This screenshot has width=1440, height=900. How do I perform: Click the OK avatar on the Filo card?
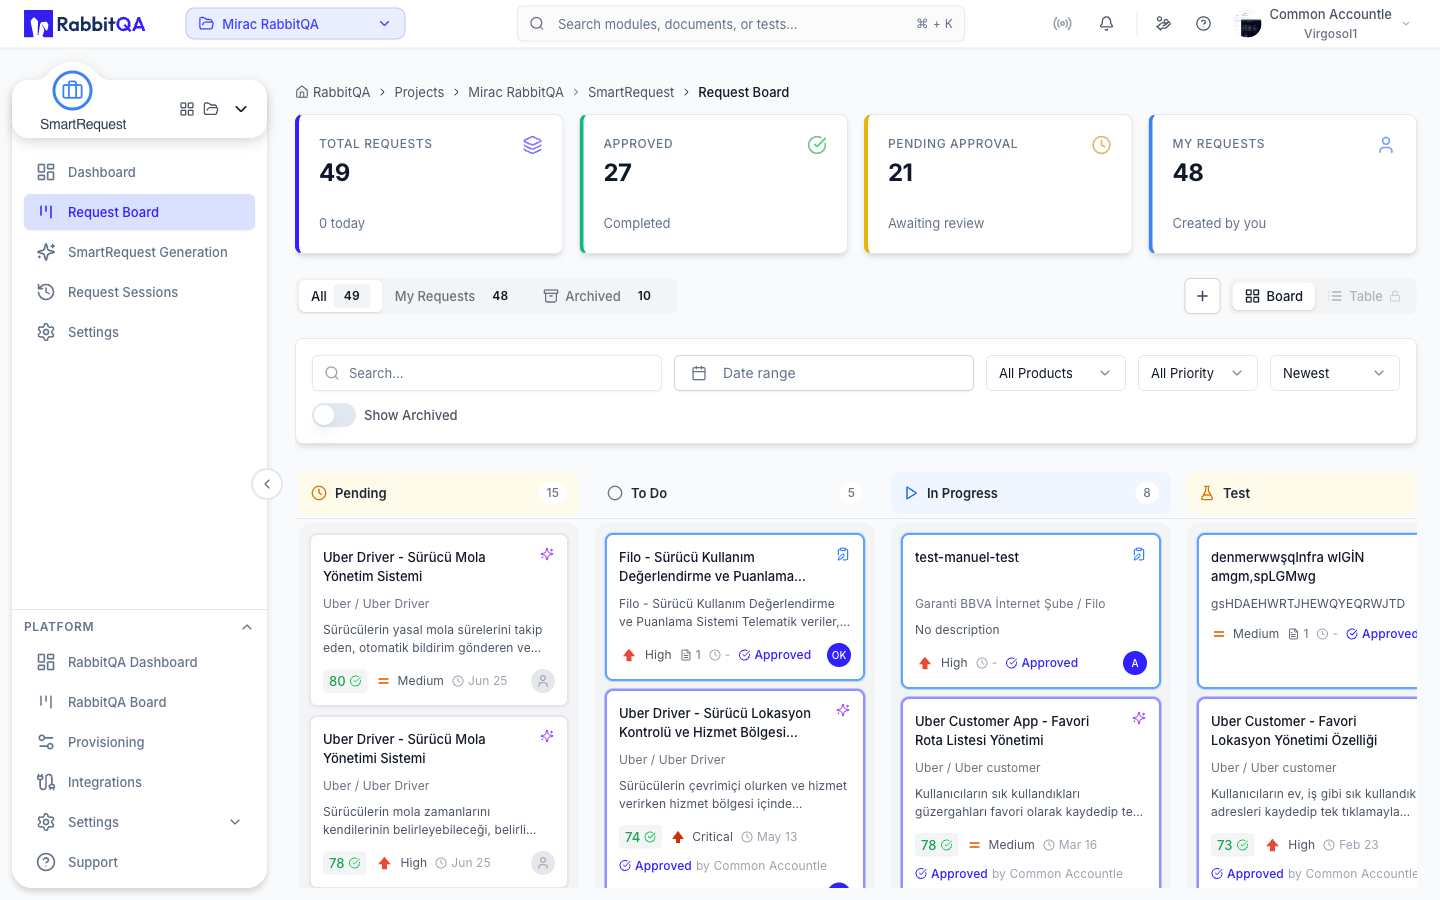839,655
